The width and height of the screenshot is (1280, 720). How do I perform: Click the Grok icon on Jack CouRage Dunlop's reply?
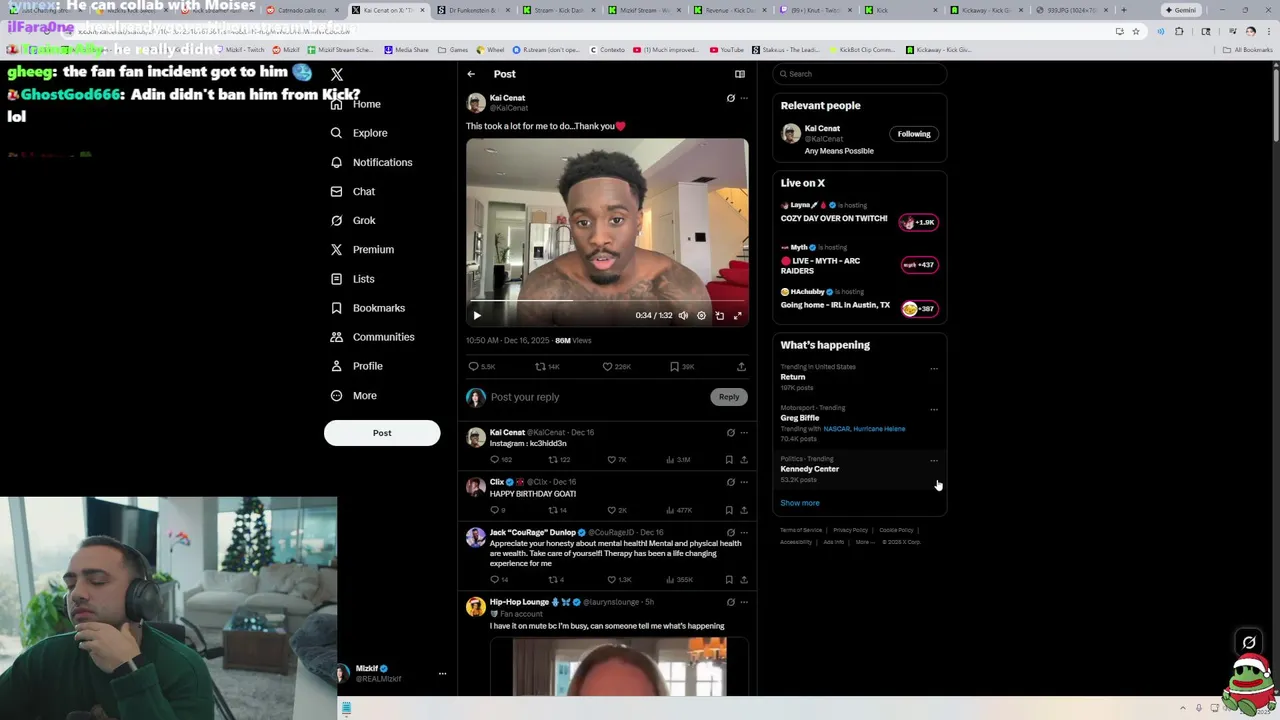pyautogui.click(x=730, y=533)
